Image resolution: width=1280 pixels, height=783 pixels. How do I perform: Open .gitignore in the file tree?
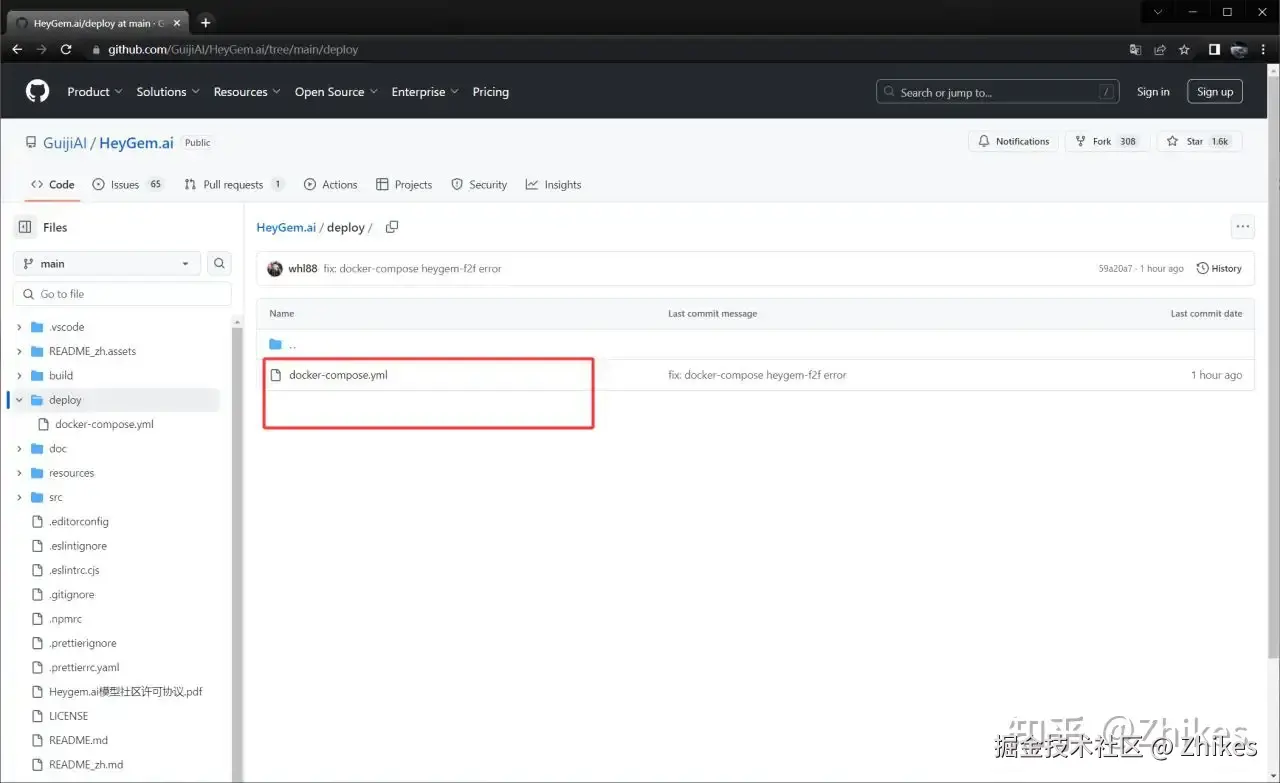71,594
